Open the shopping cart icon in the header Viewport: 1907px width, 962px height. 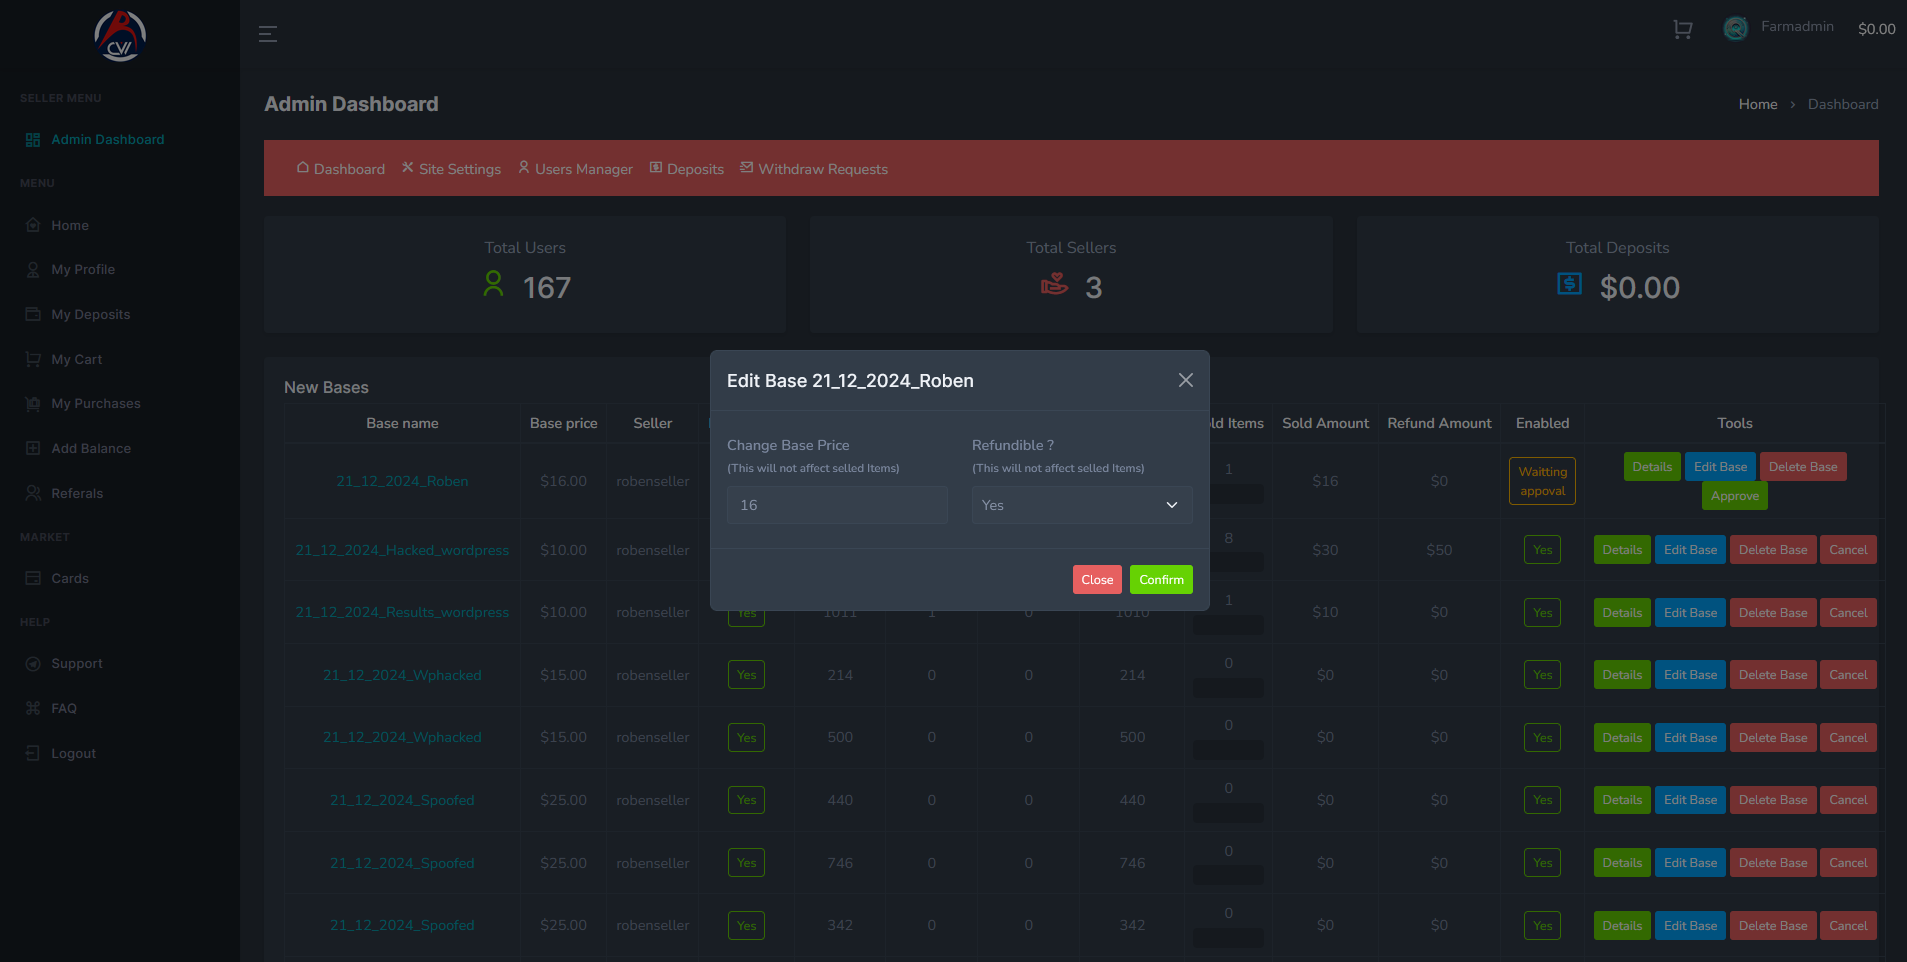[1683, 29]
